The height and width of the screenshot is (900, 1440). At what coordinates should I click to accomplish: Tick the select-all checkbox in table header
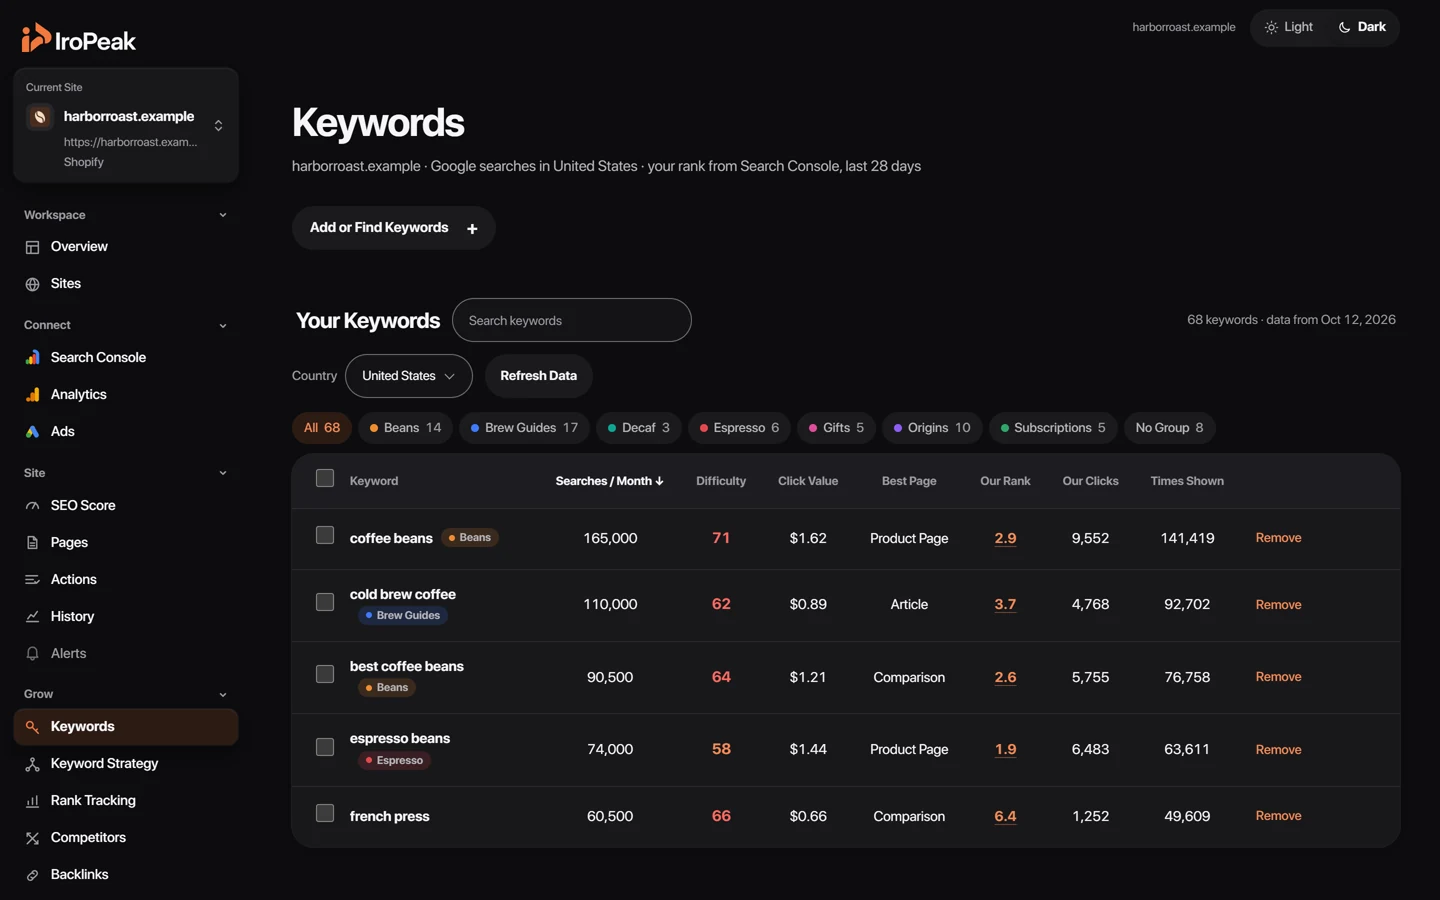(x=325, y=478)
